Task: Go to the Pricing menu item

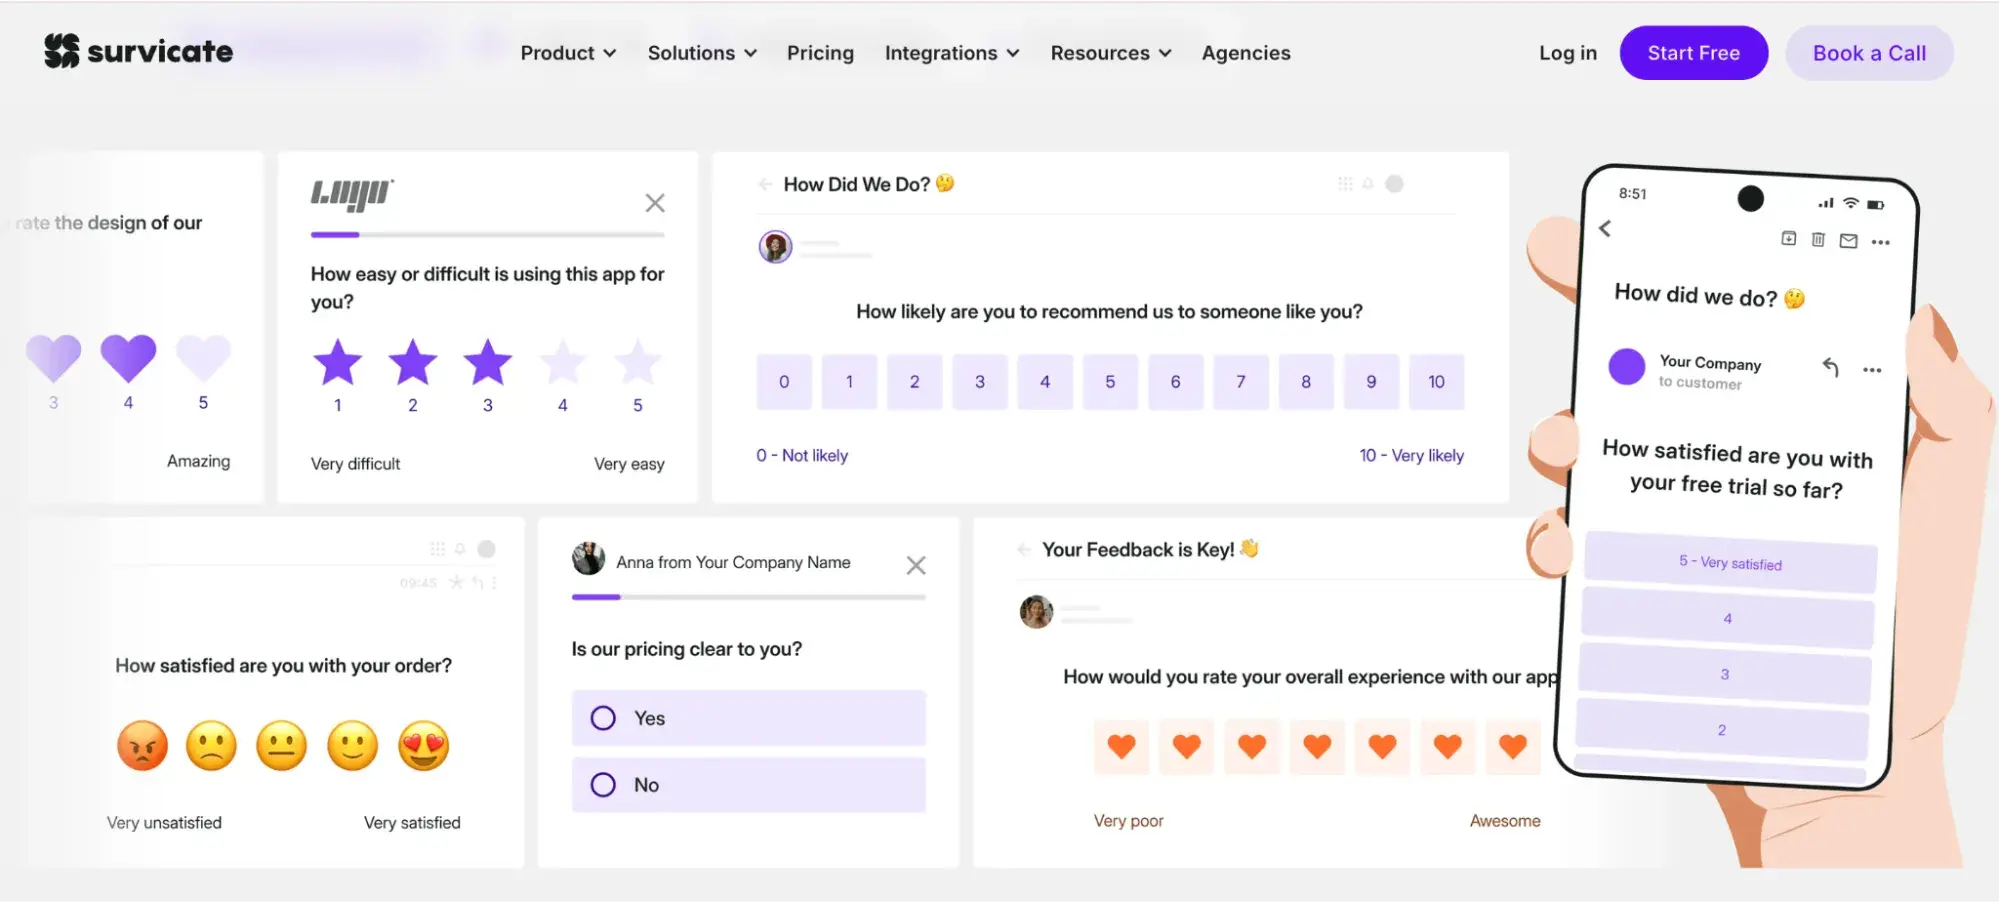Action: [820, 52]
